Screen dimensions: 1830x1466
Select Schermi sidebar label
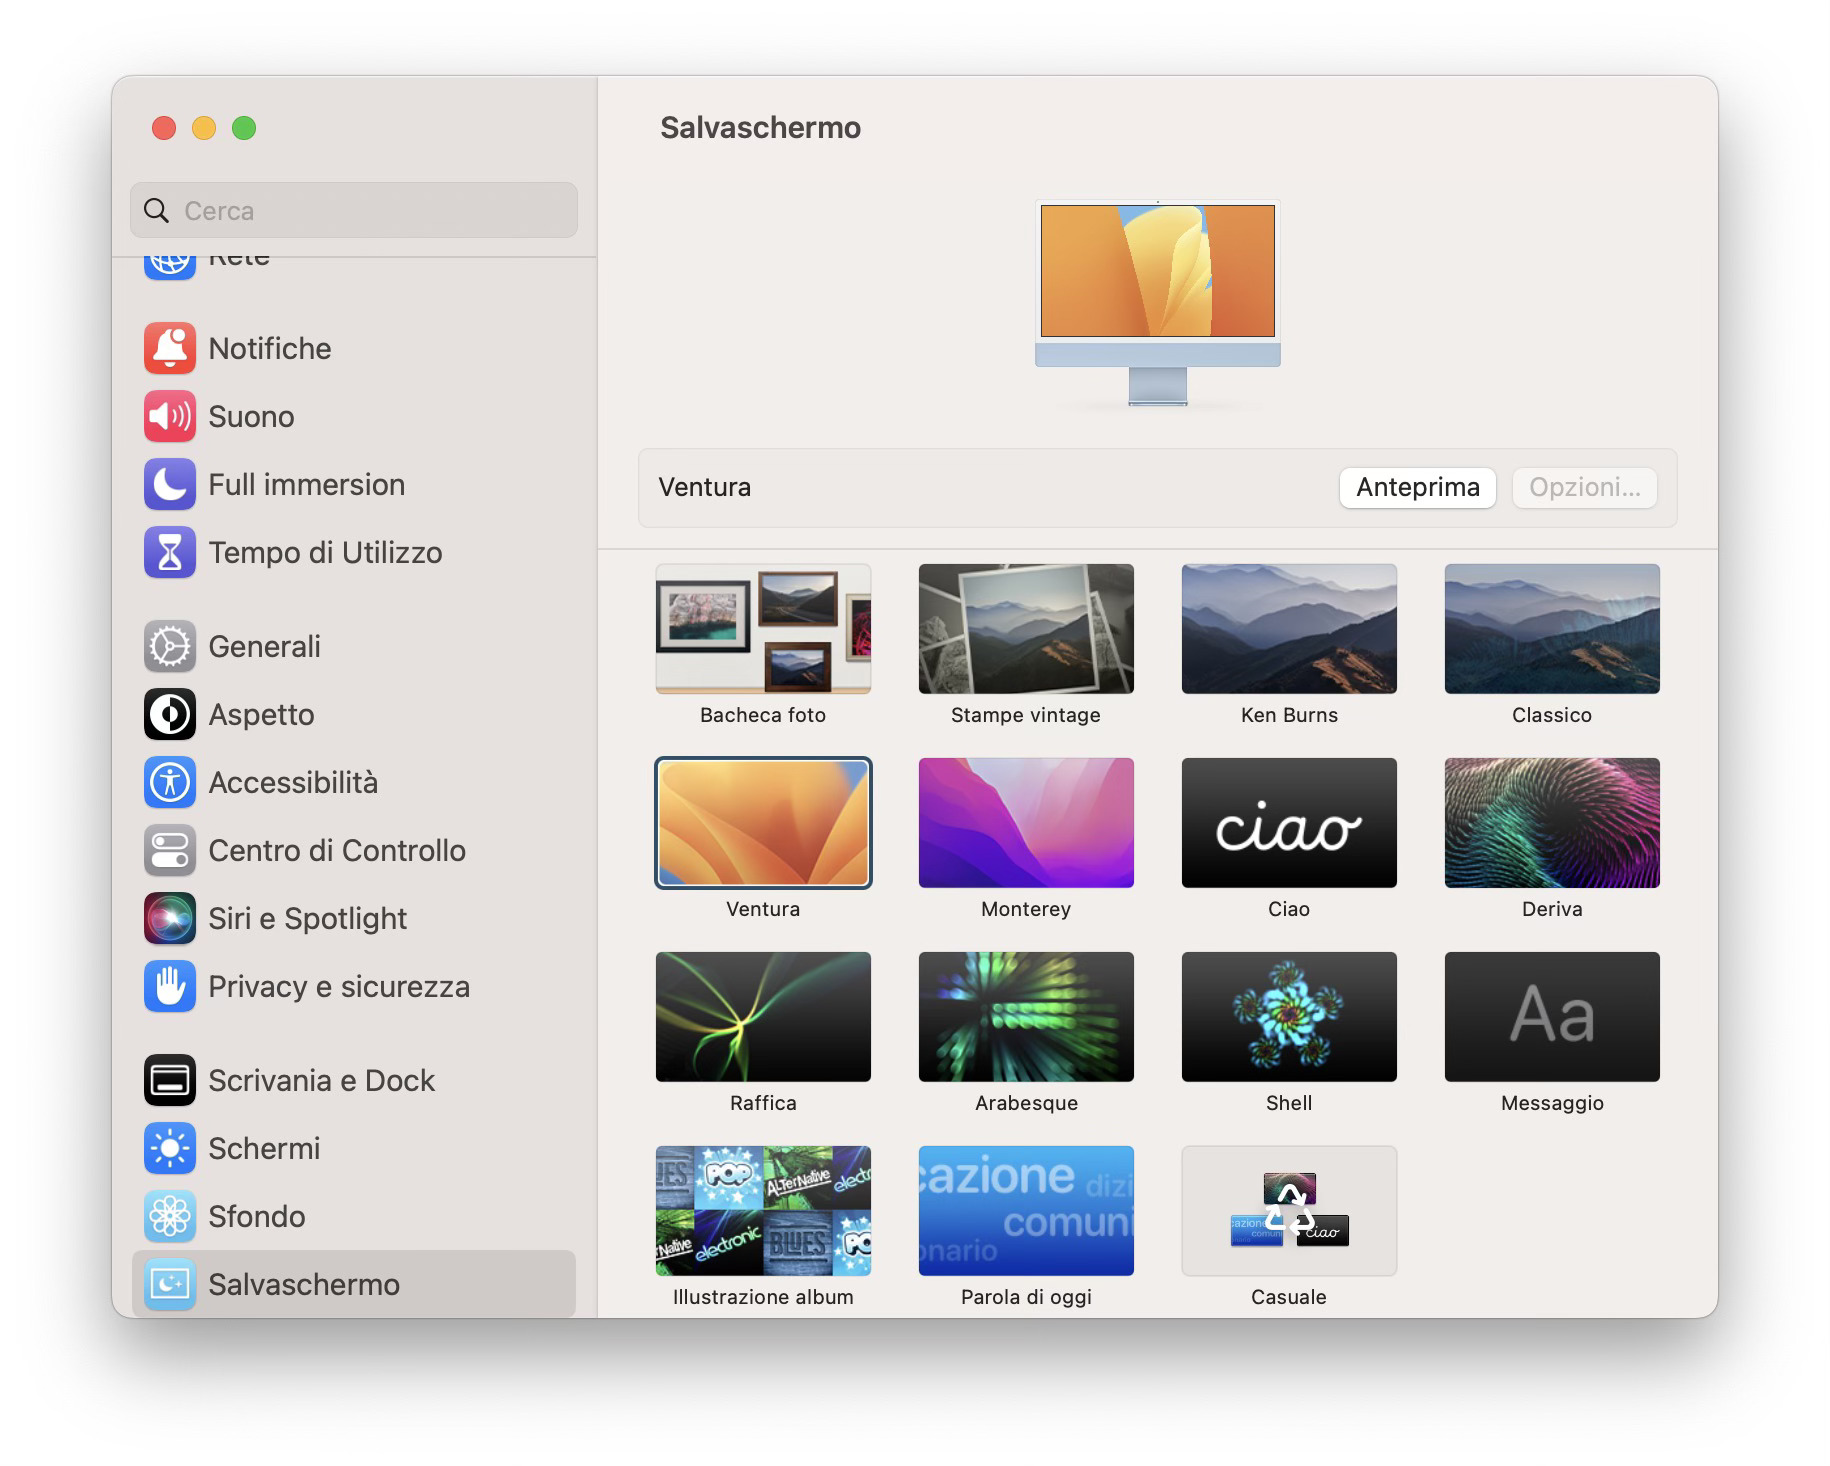pos(264,1149)
